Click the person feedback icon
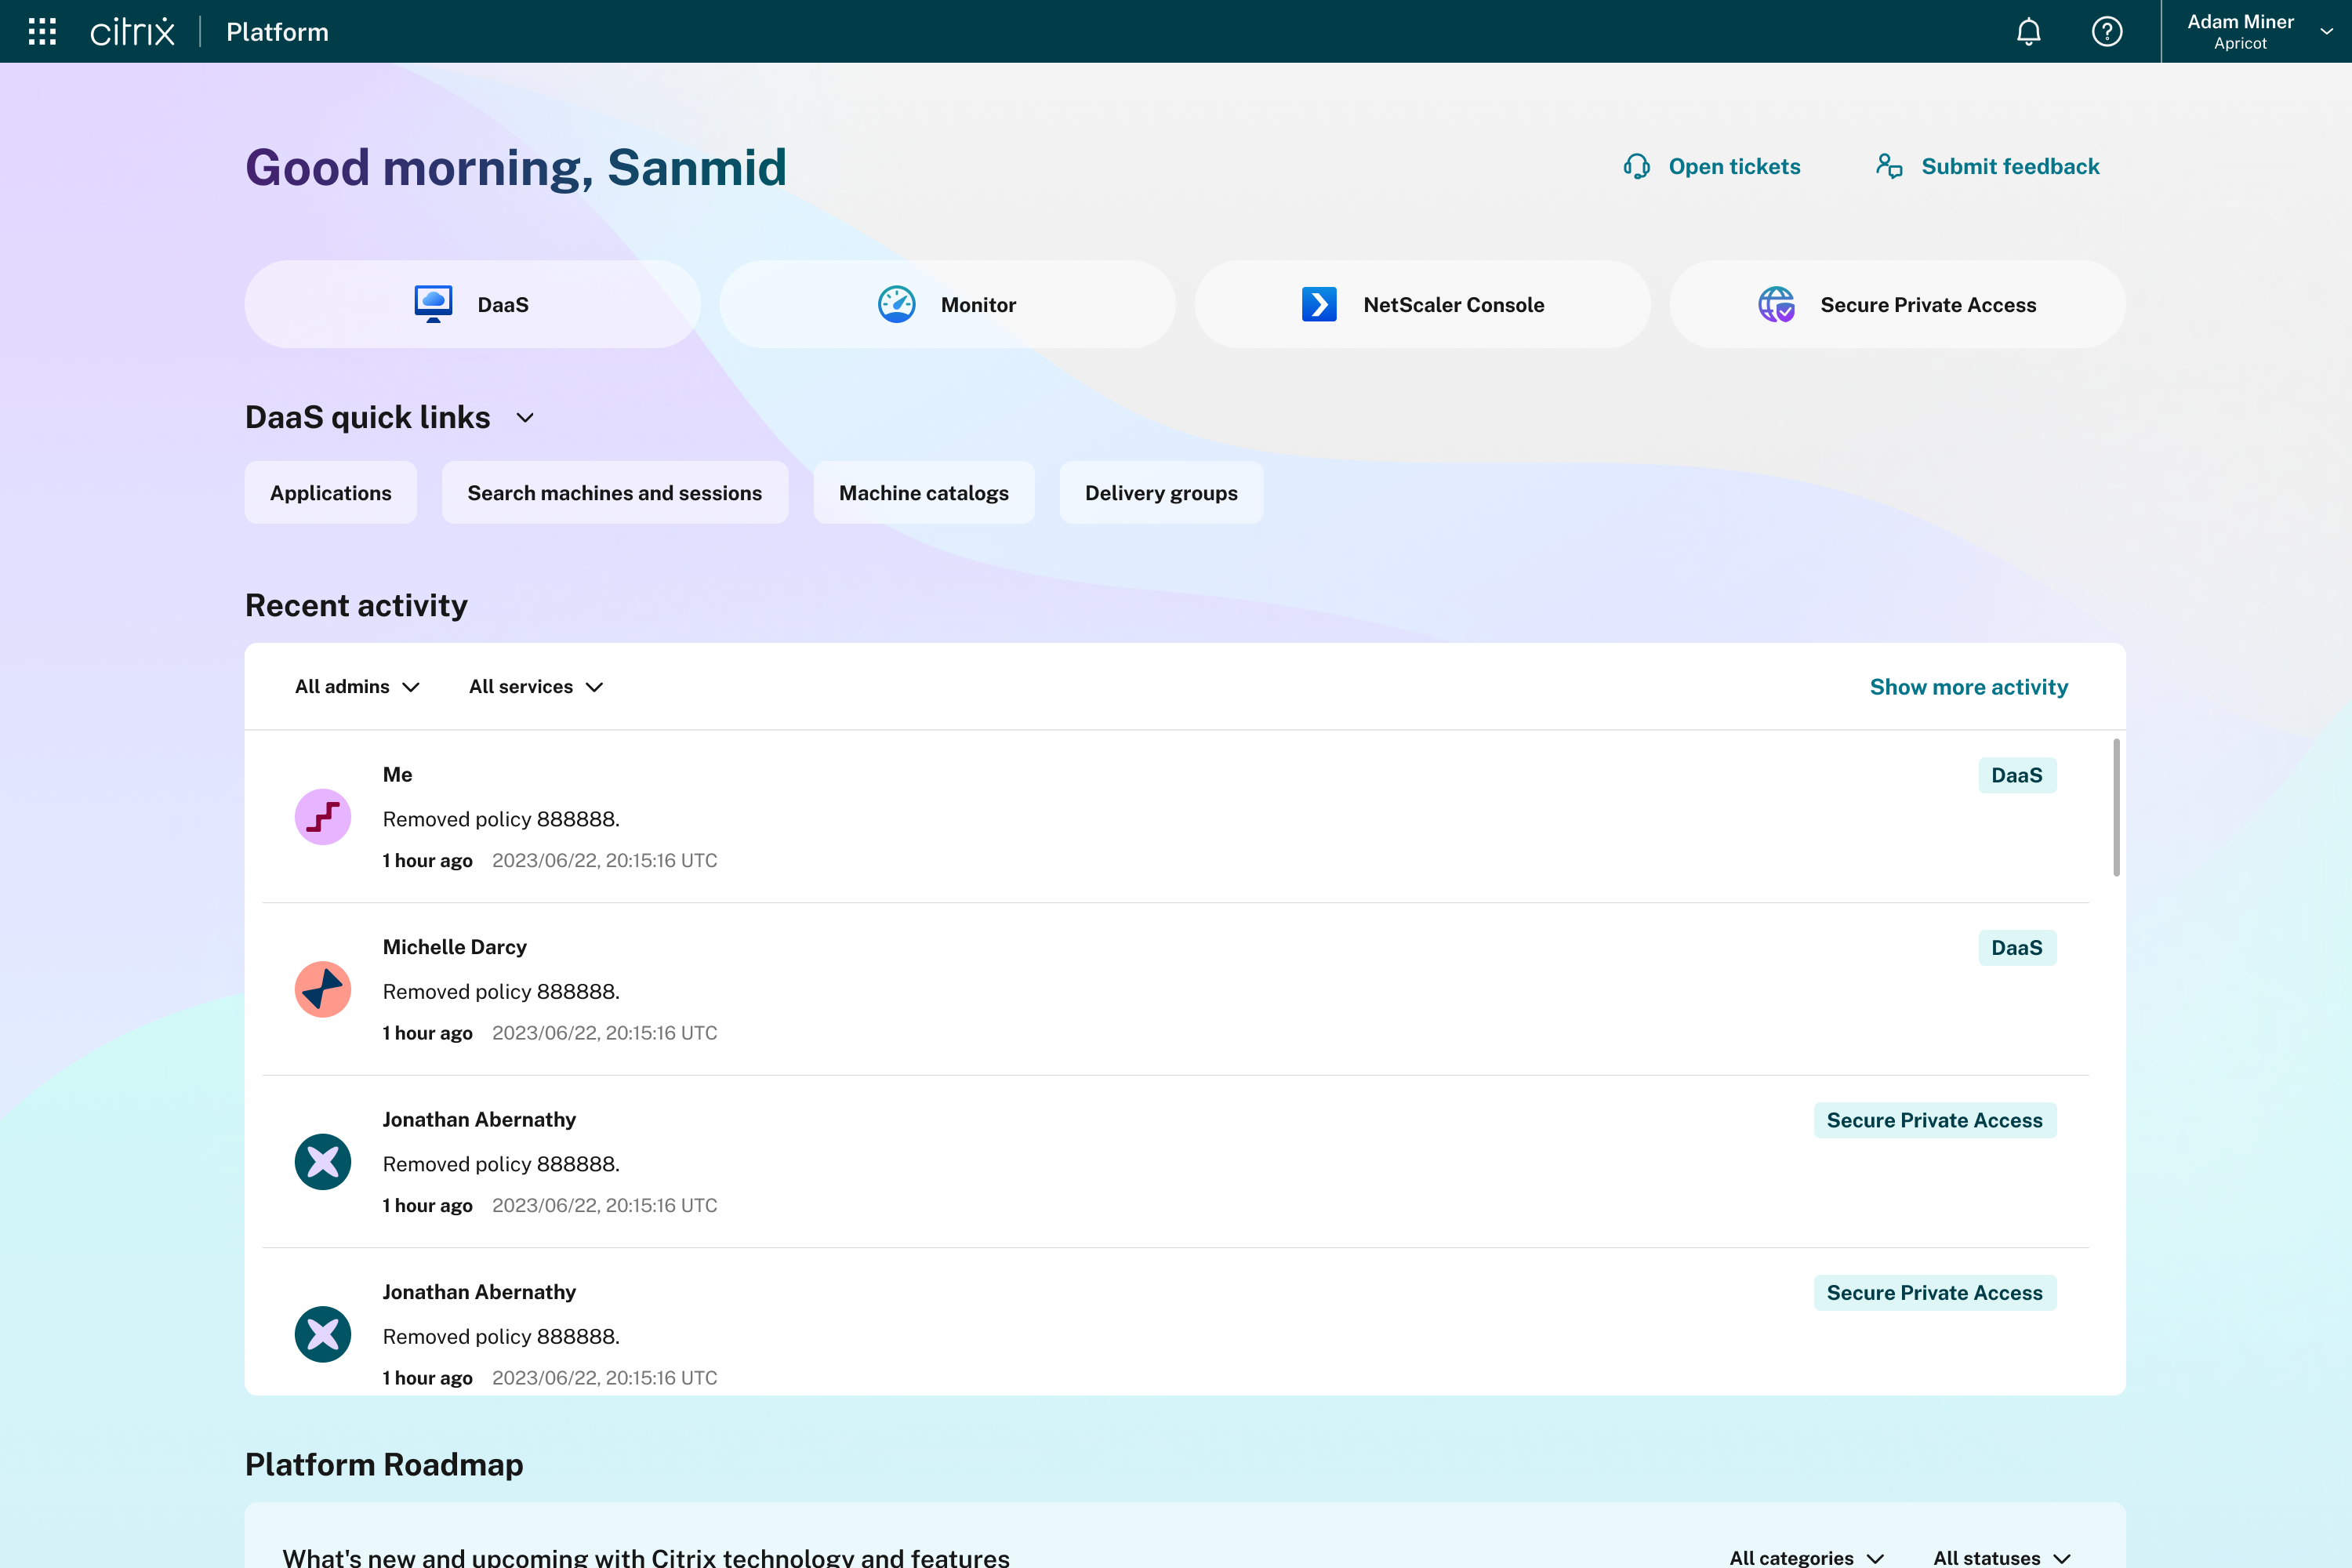 pos(1889,166)
